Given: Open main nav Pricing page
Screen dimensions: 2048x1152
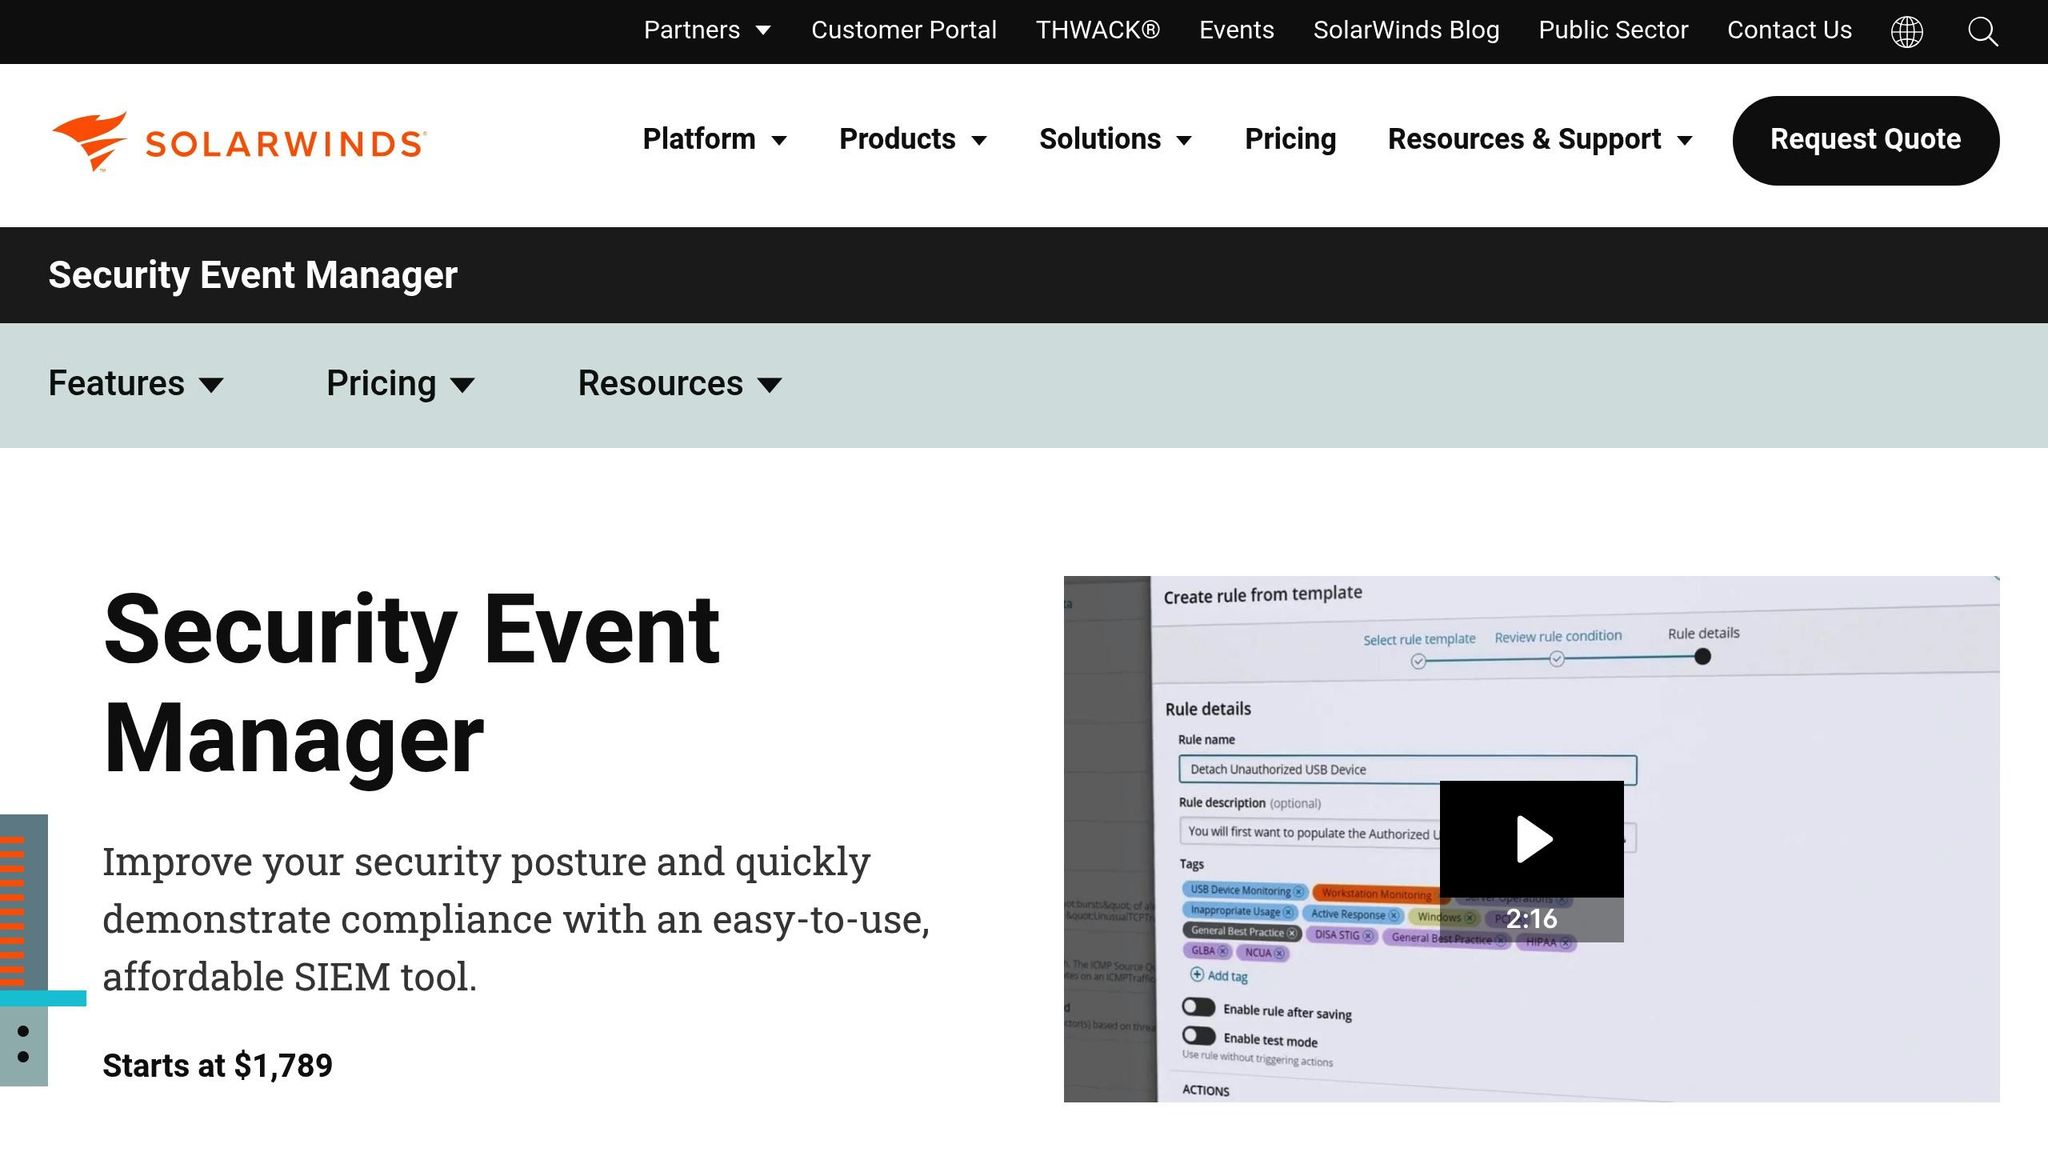Looking at the screenshot, I should click(x=1290, y=139).
